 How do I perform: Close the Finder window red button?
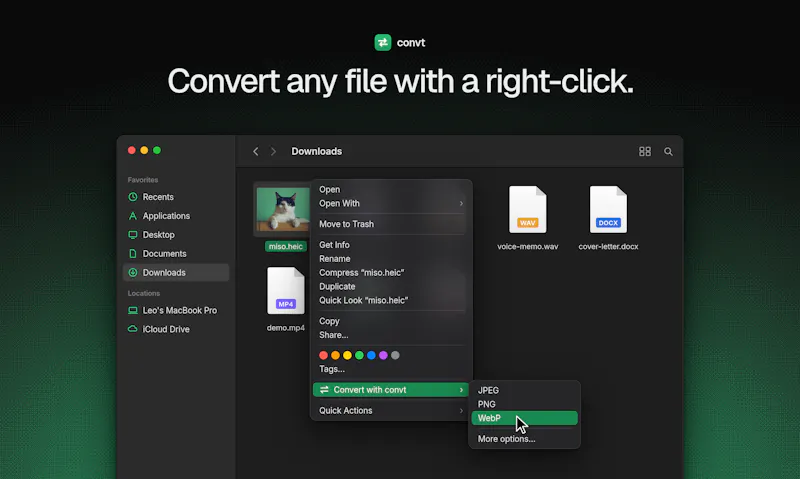point(132,150)
